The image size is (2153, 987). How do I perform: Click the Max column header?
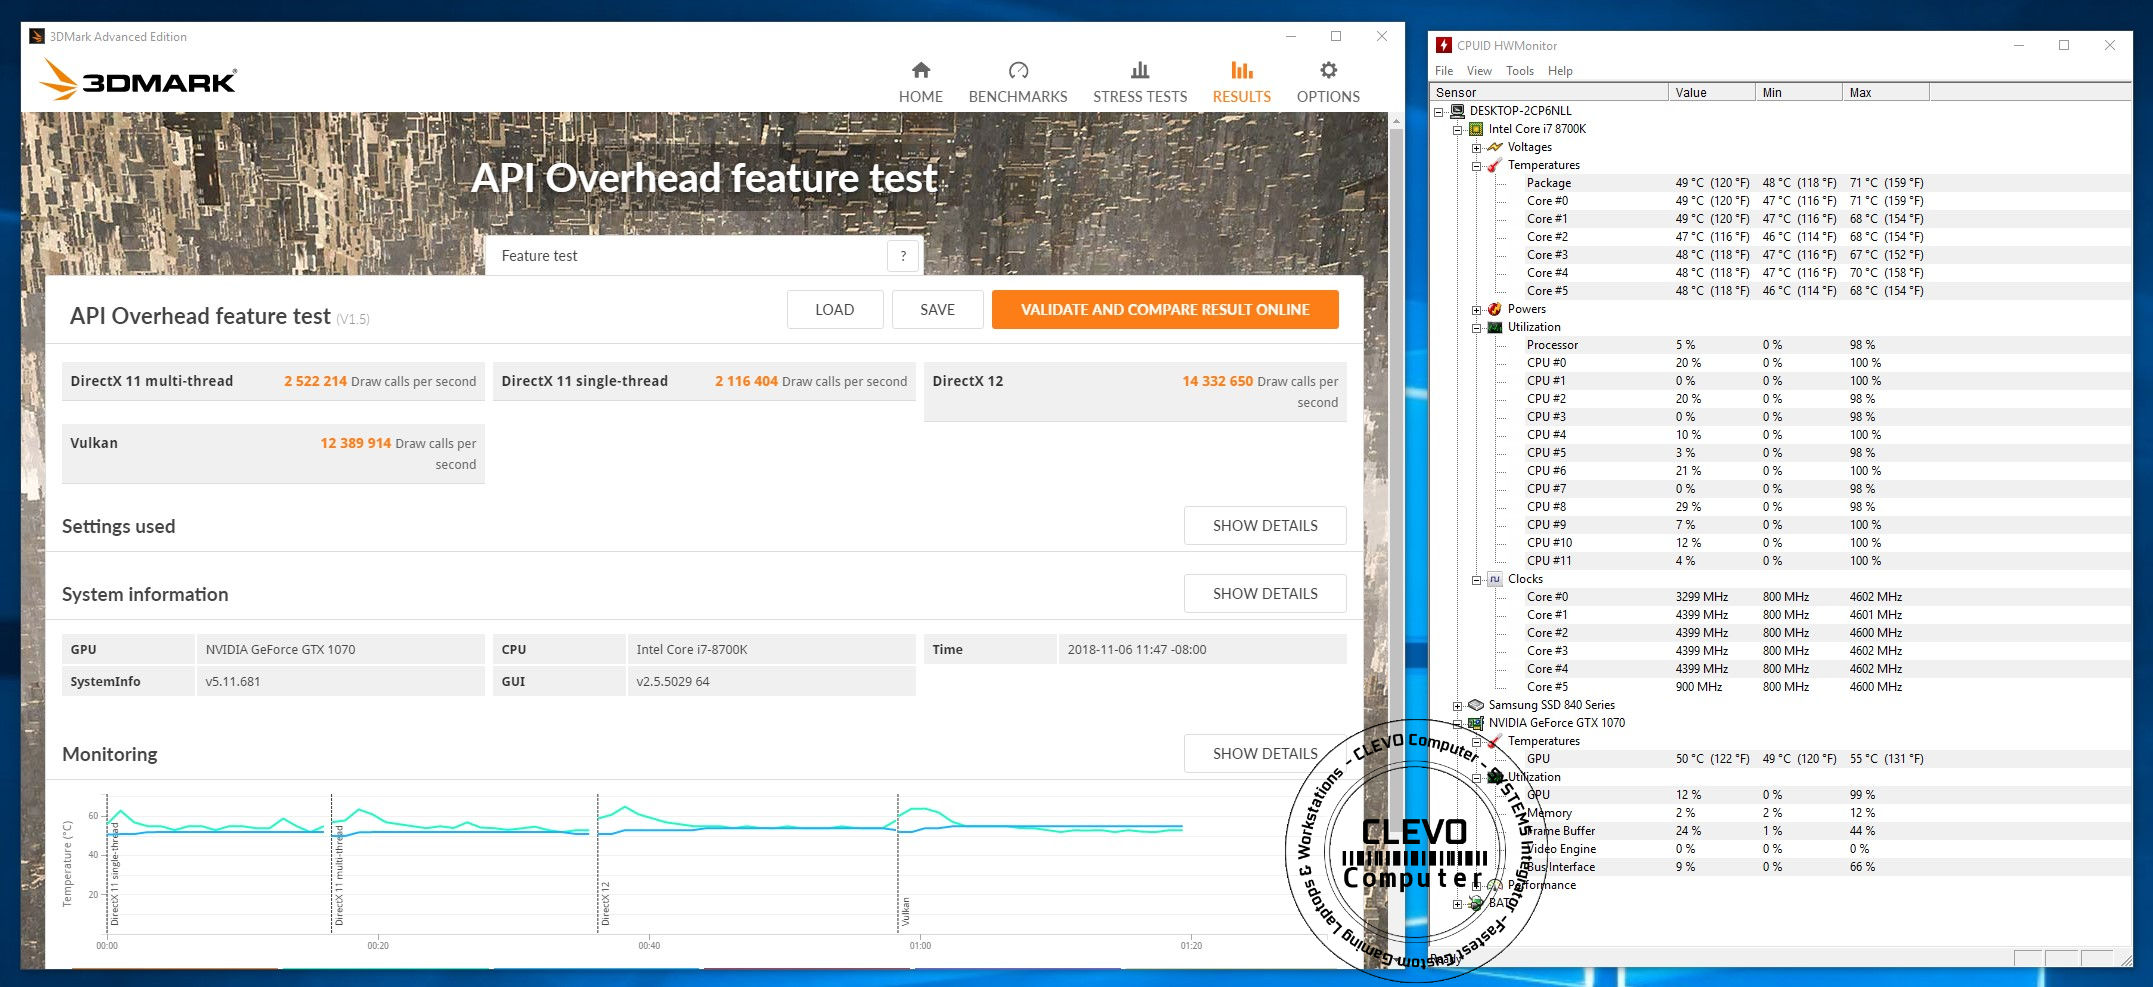1885,93
